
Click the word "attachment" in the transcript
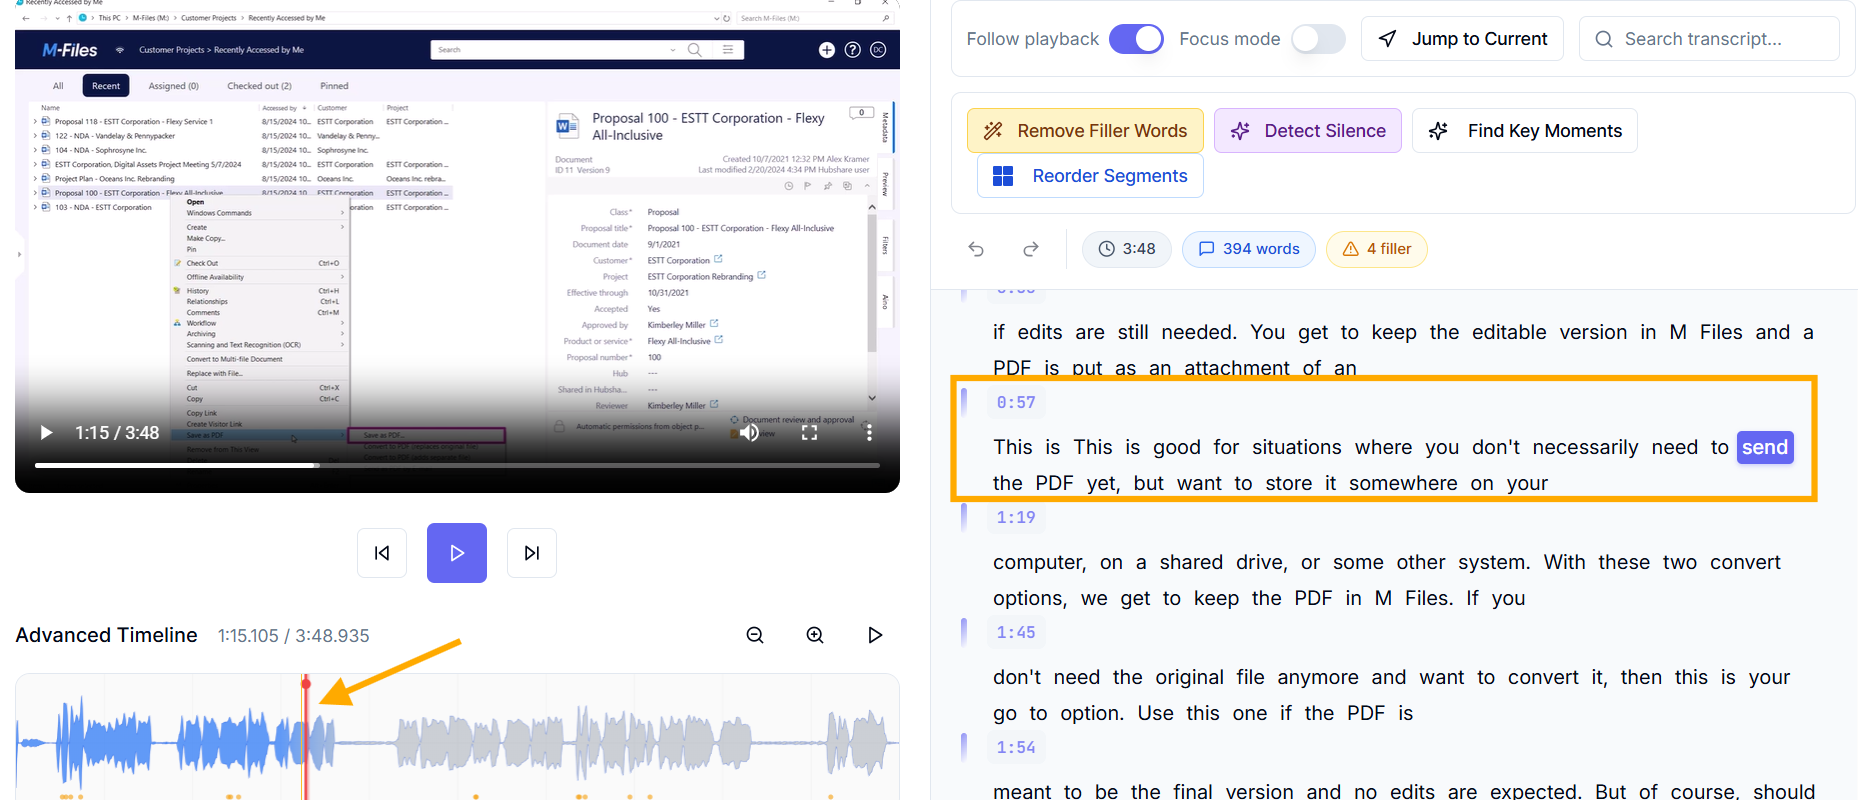click(1237, 368)
